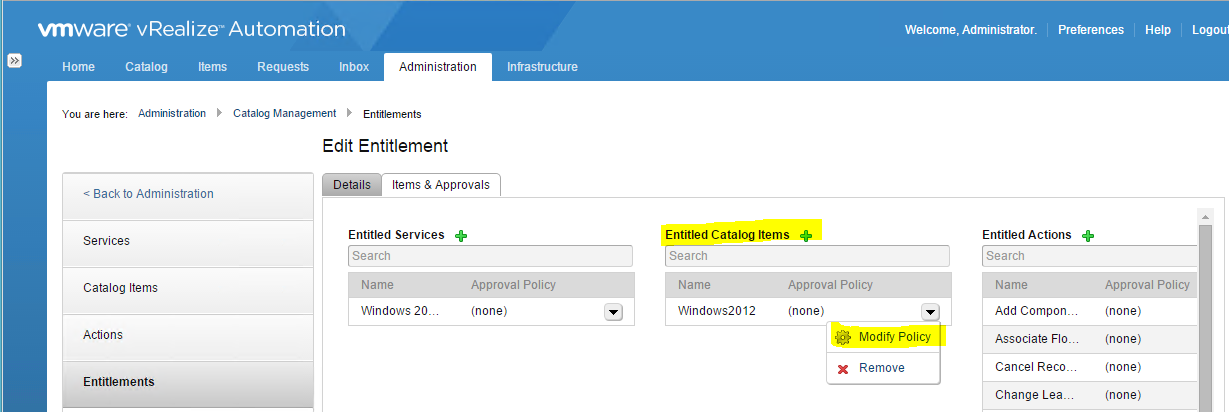
Task: Select the Add Compon... action row
Action: [x=1090, y=311]
